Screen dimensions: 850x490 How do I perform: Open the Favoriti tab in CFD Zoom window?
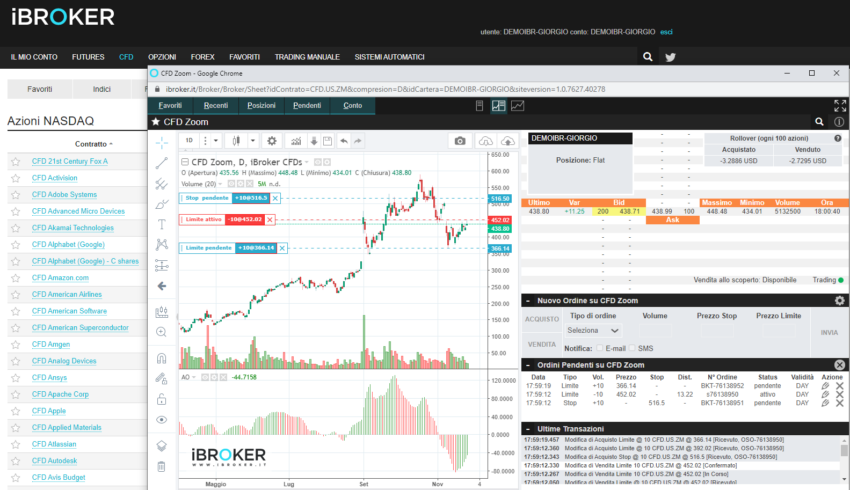(170, 106)
